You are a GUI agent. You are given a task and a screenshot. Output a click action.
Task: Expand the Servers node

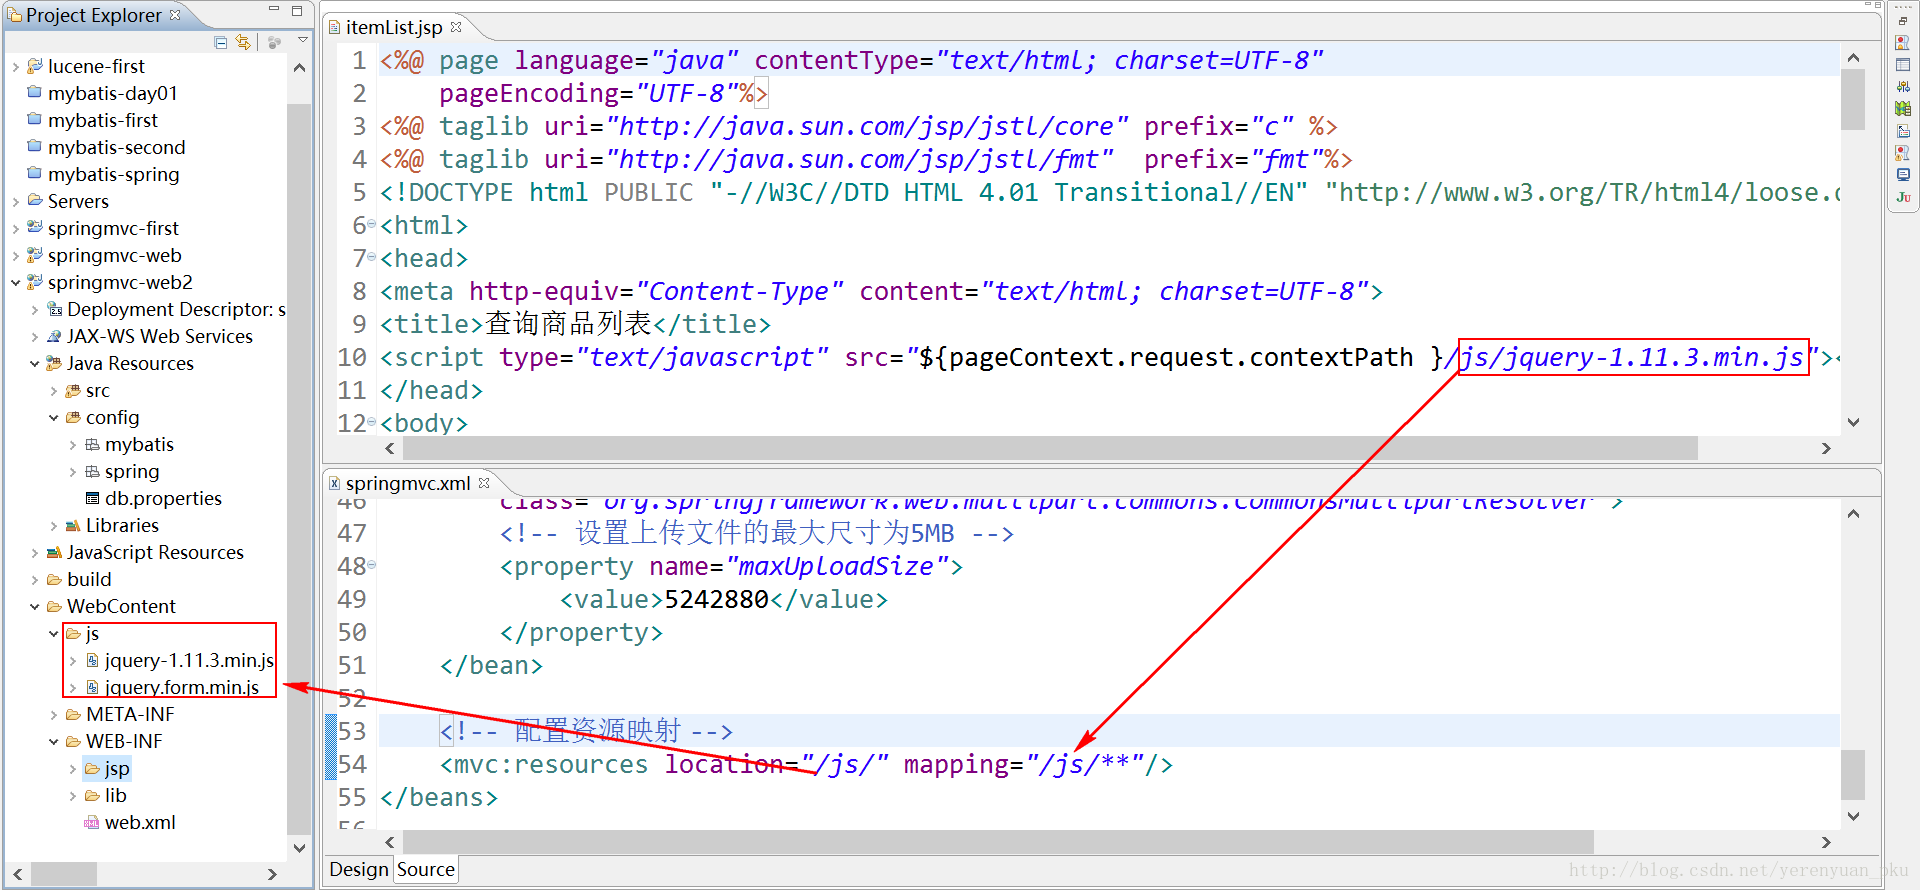(15, 201)
